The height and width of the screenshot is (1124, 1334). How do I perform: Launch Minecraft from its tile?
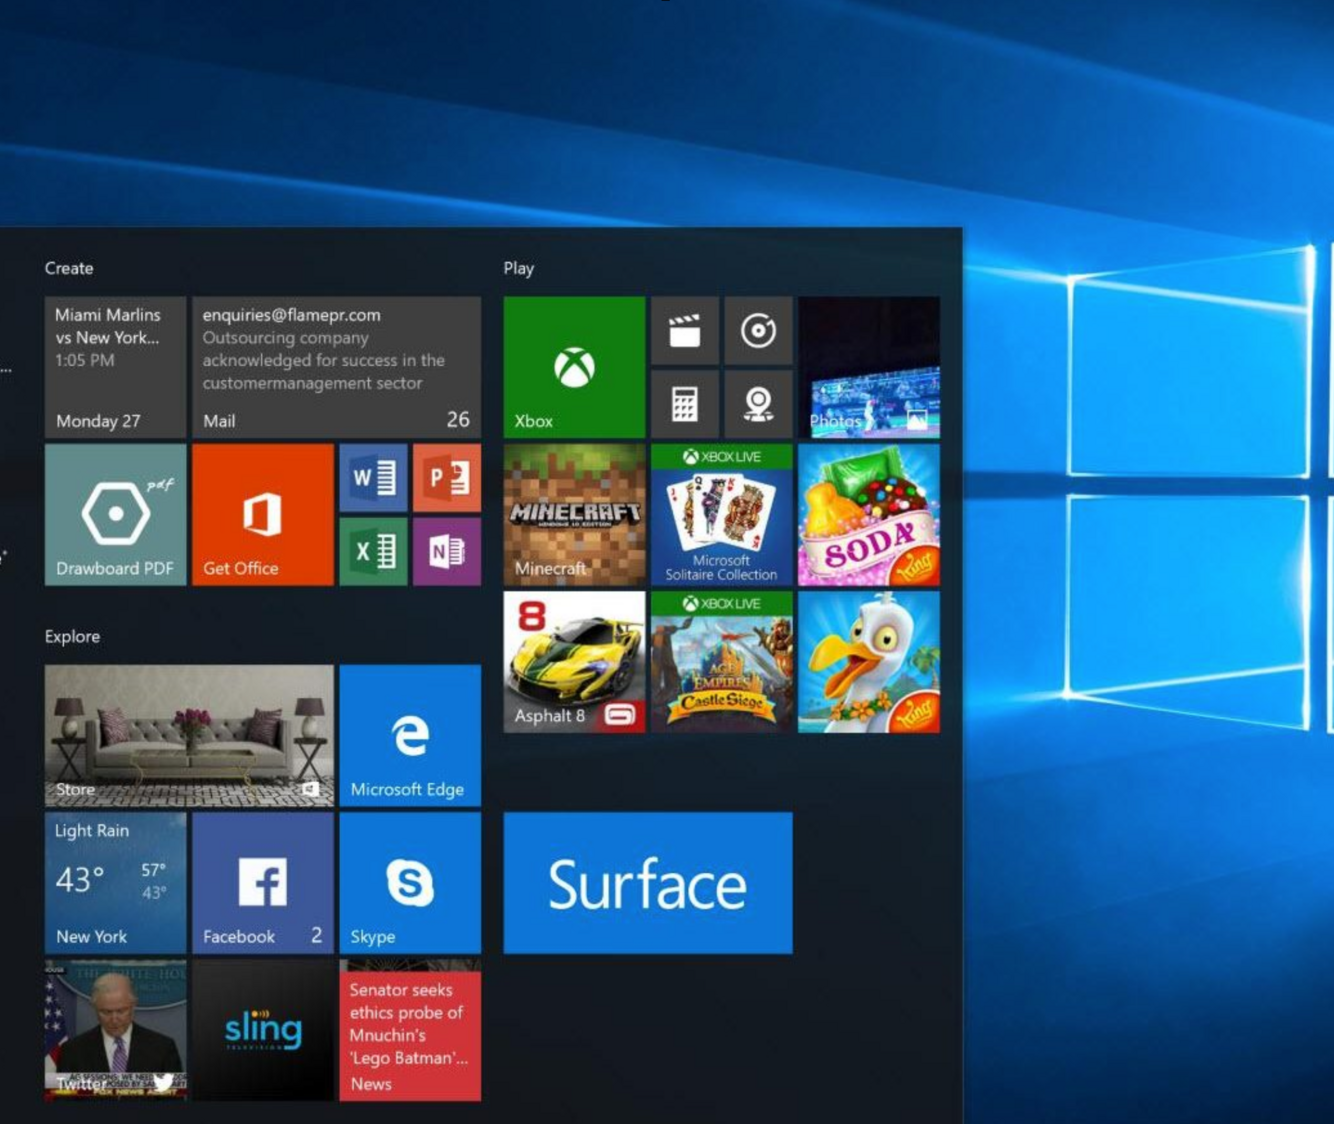(x=574, y=515)
